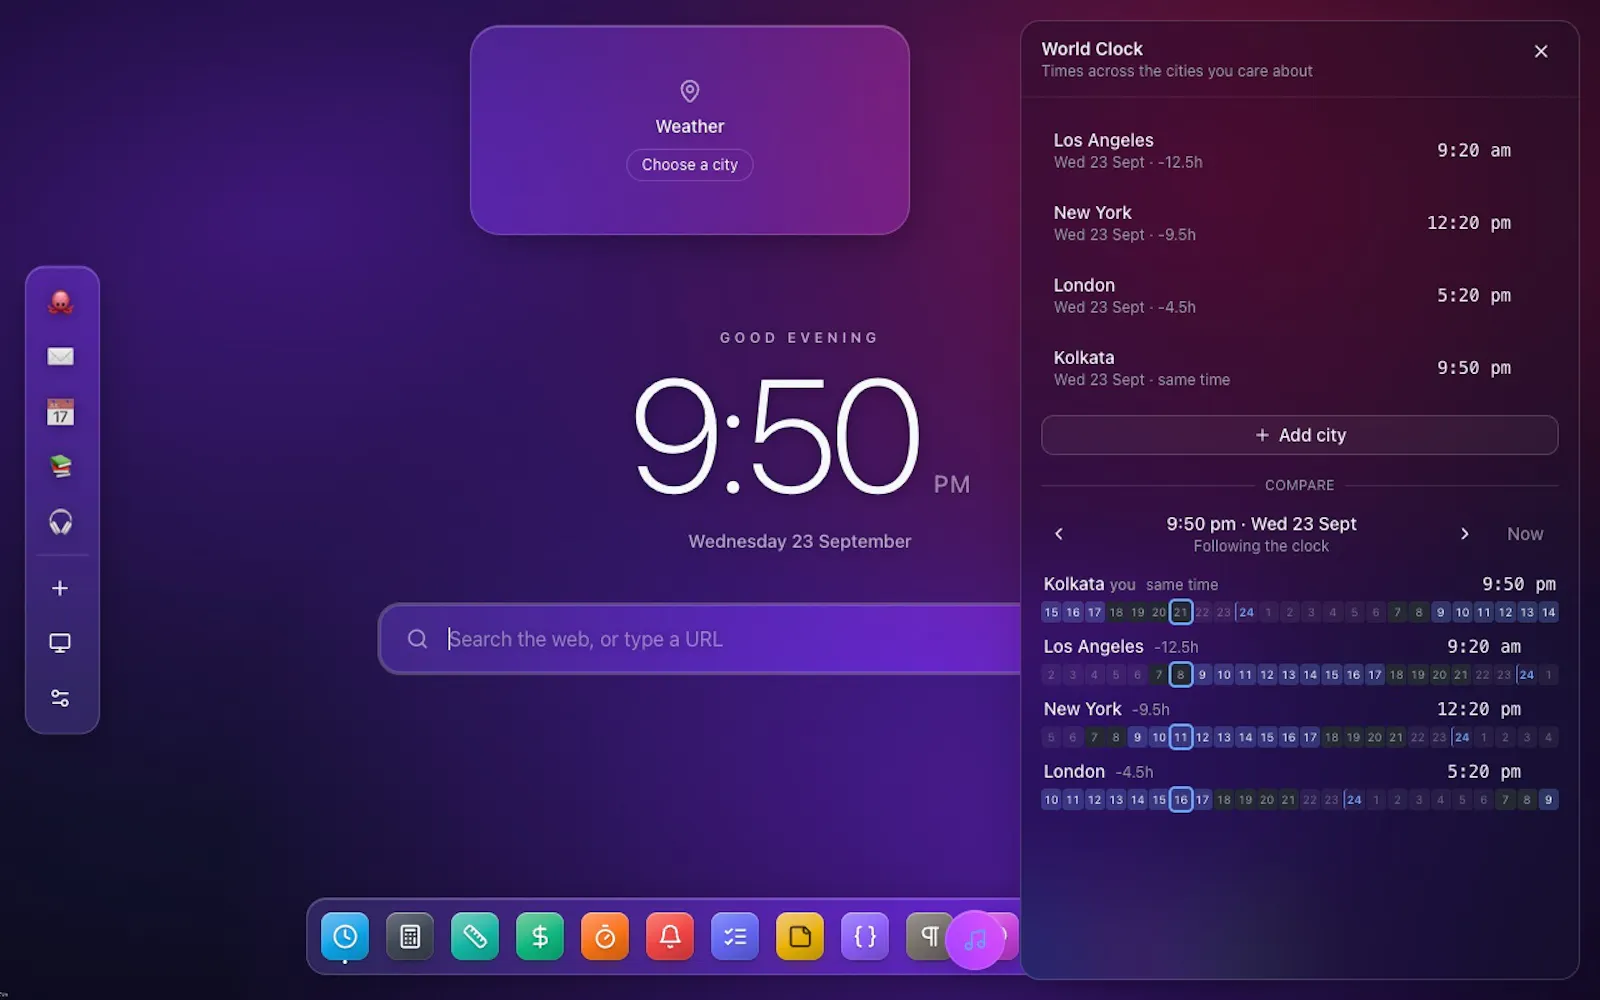Advance compare time with right chevron
Image resolution: width=1600 pixels, height=1000 pixels.
1465,534
